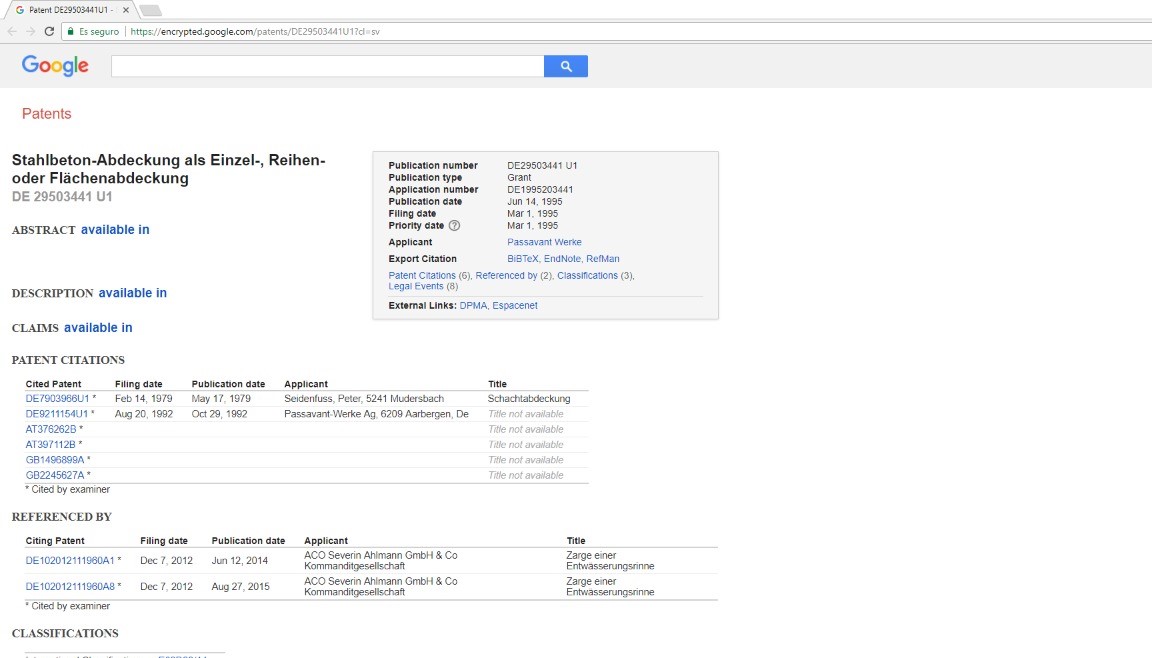The height and width of the screenshot is (658, 1152).
Task: Click the browser forward arrow
Action: click(x=30, y=32)
